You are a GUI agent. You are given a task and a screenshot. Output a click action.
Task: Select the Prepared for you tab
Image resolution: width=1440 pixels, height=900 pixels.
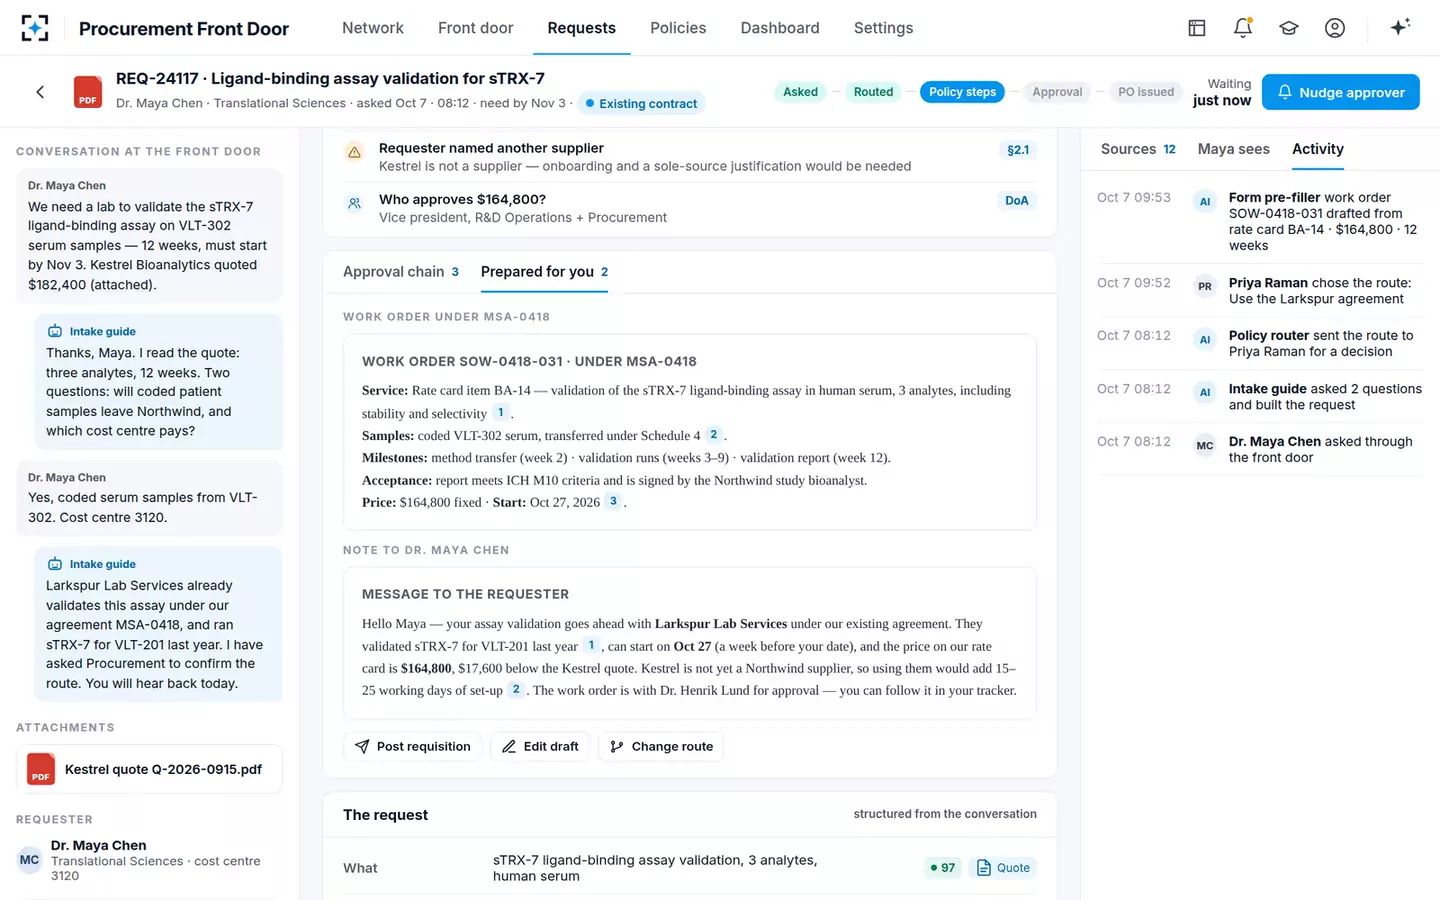[545, 272]
